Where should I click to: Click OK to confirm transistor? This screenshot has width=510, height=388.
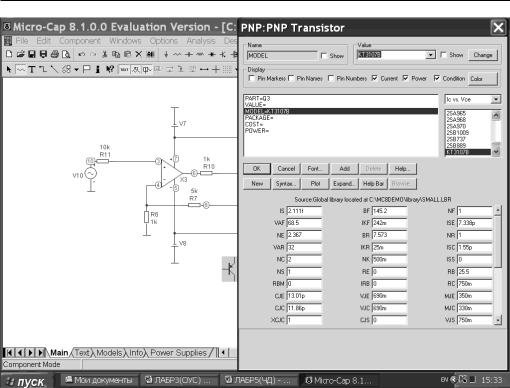point(257,169)
